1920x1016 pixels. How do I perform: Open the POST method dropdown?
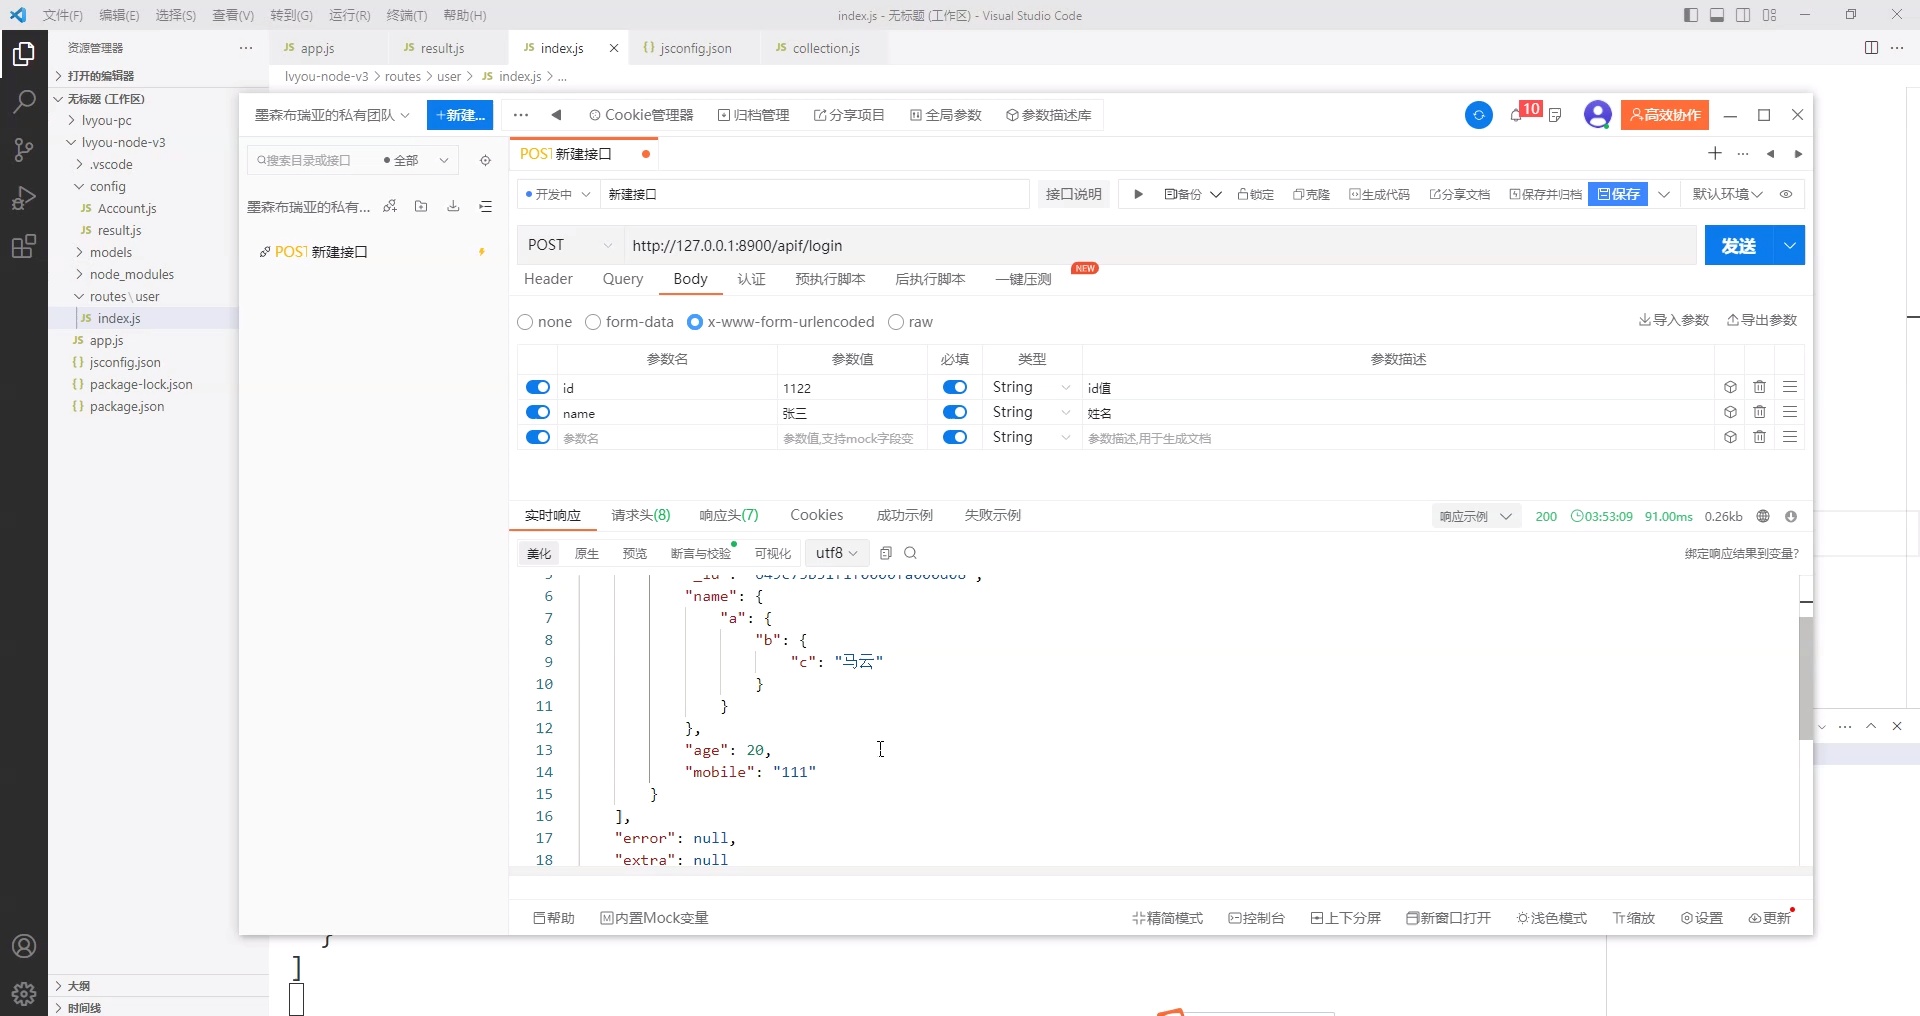(568, 245)
